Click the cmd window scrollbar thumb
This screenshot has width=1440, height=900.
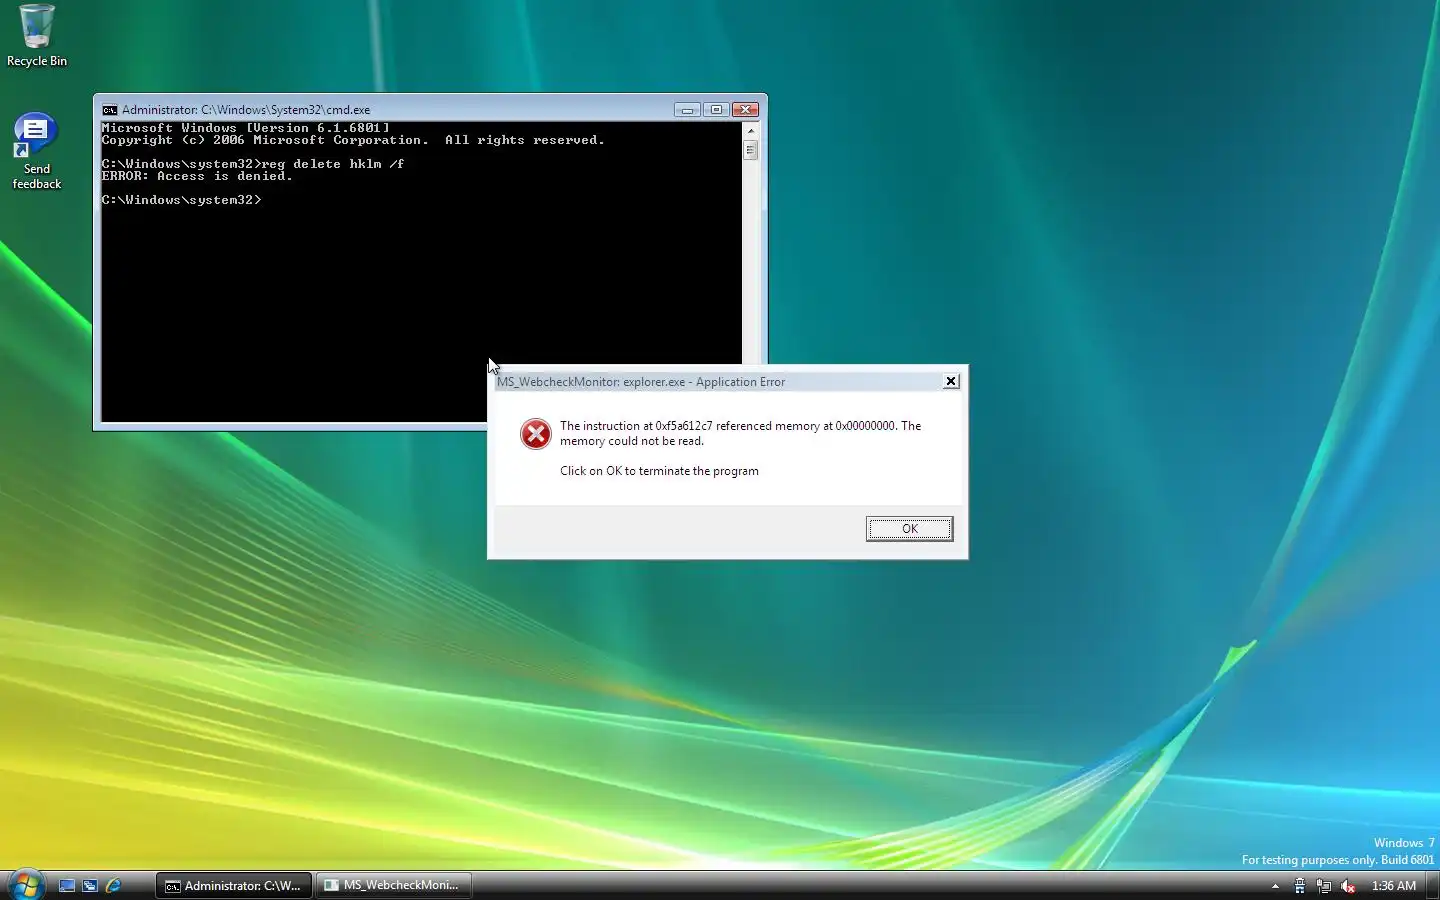pyautogui.click(x=751, y=150)
